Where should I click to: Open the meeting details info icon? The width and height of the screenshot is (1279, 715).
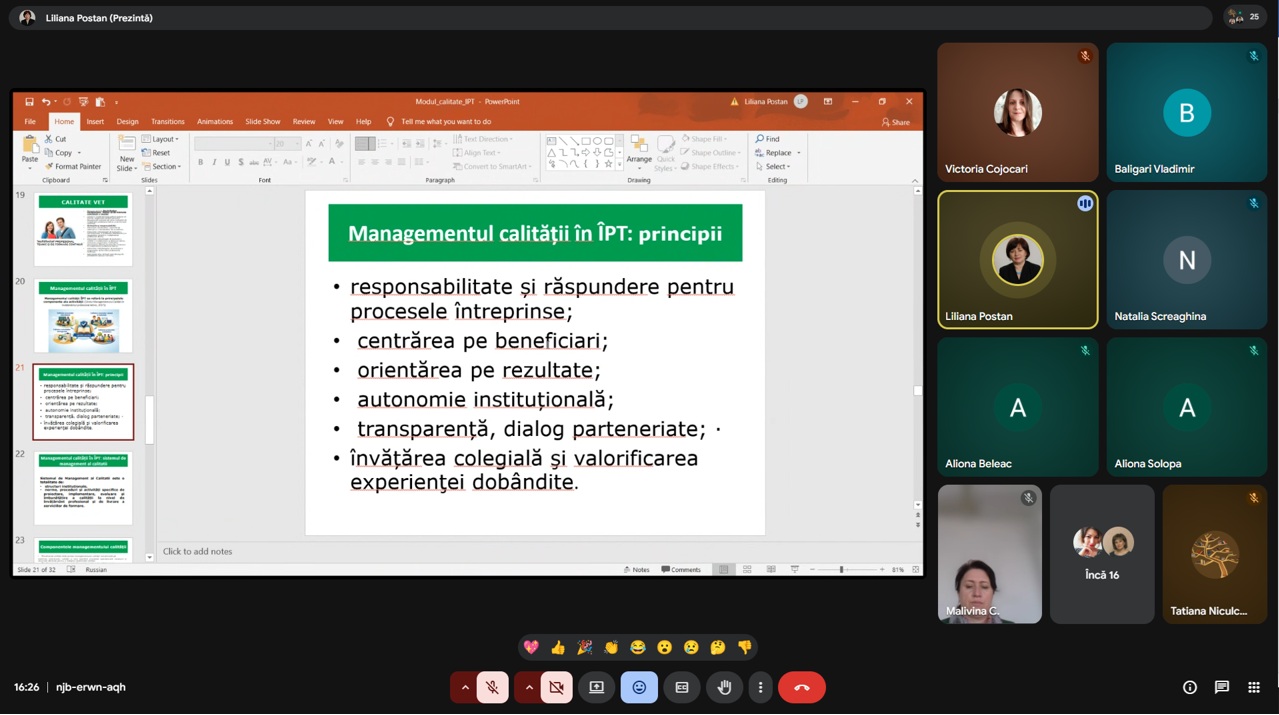tap(1189, 688)
